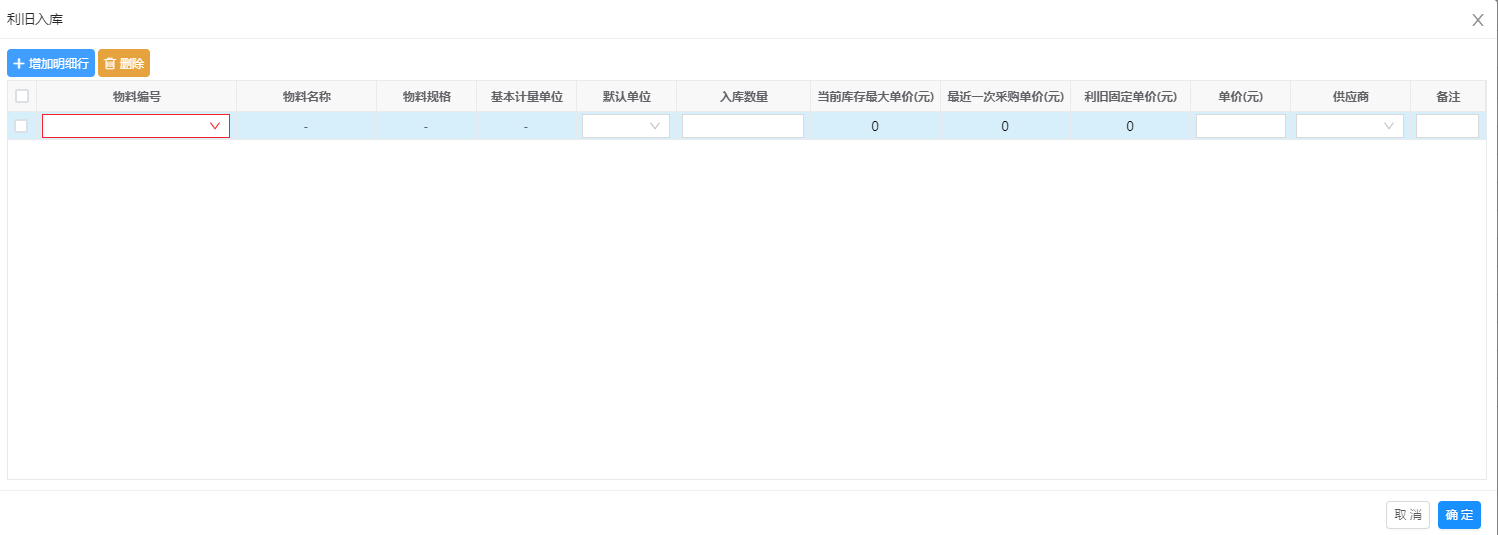Select the 当前库存最大单价(元) column header
Screen dimensions: 1498x535
click(x=875, y=97)
